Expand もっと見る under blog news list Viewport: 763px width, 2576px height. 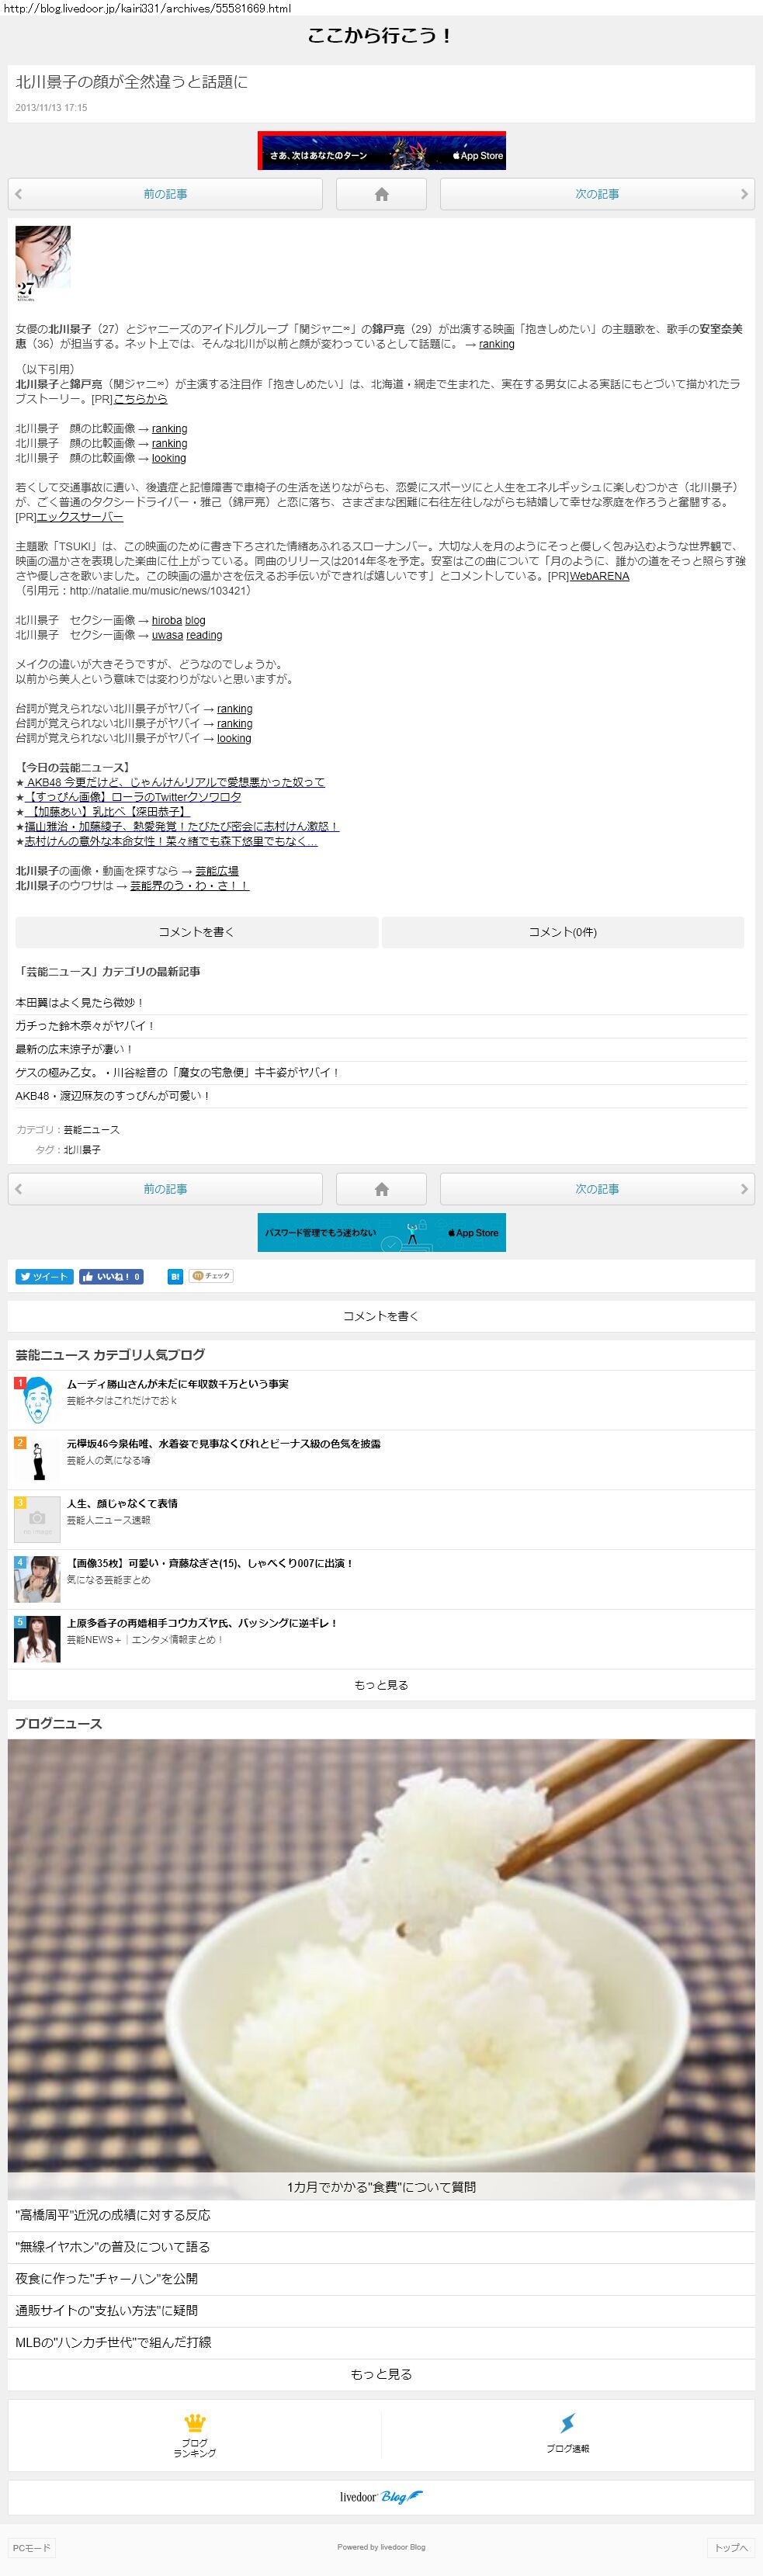pyautogui.click(x=381, y=2374)
